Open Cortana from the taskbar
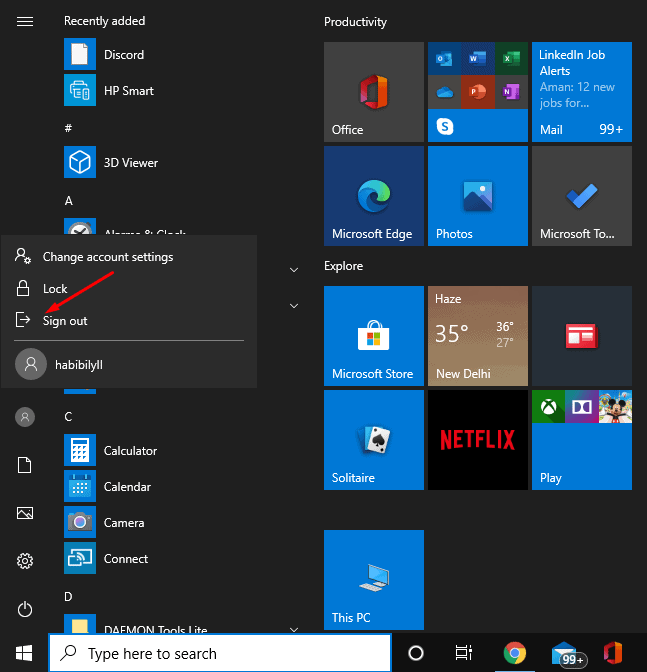Screen dimensions: 647x672 [x=416, y=653]
